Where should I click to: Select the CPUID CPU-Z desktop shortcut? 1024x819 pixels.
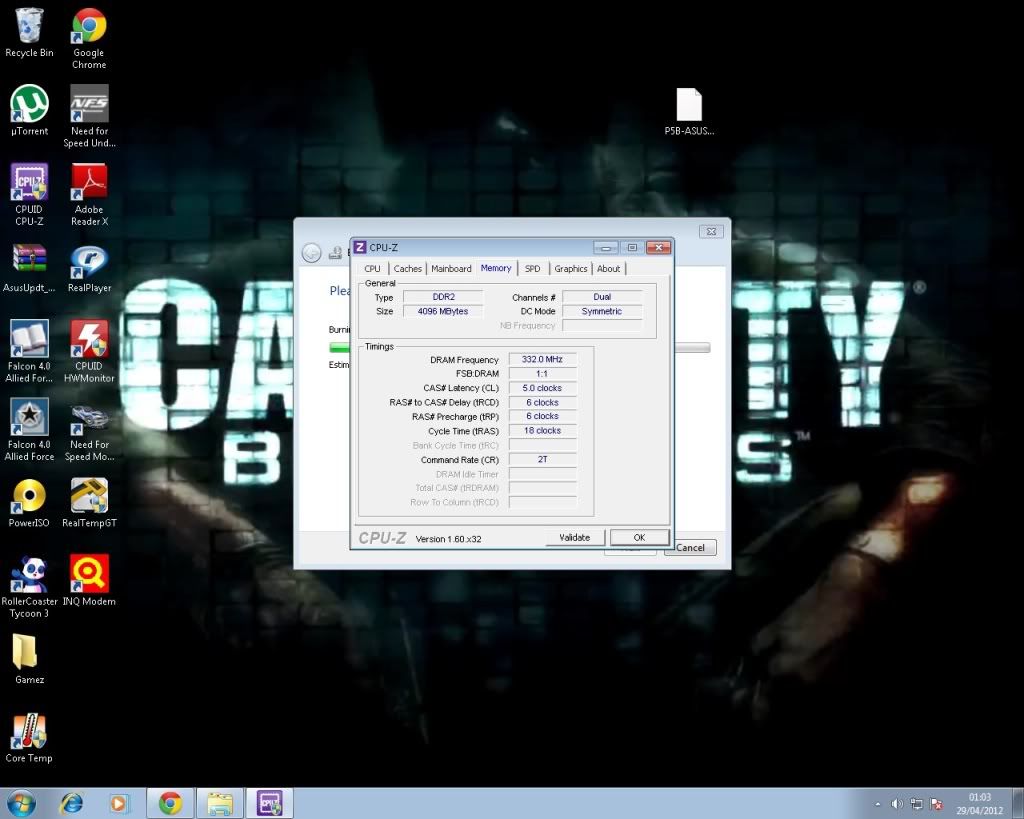click(x=29, y=195)
